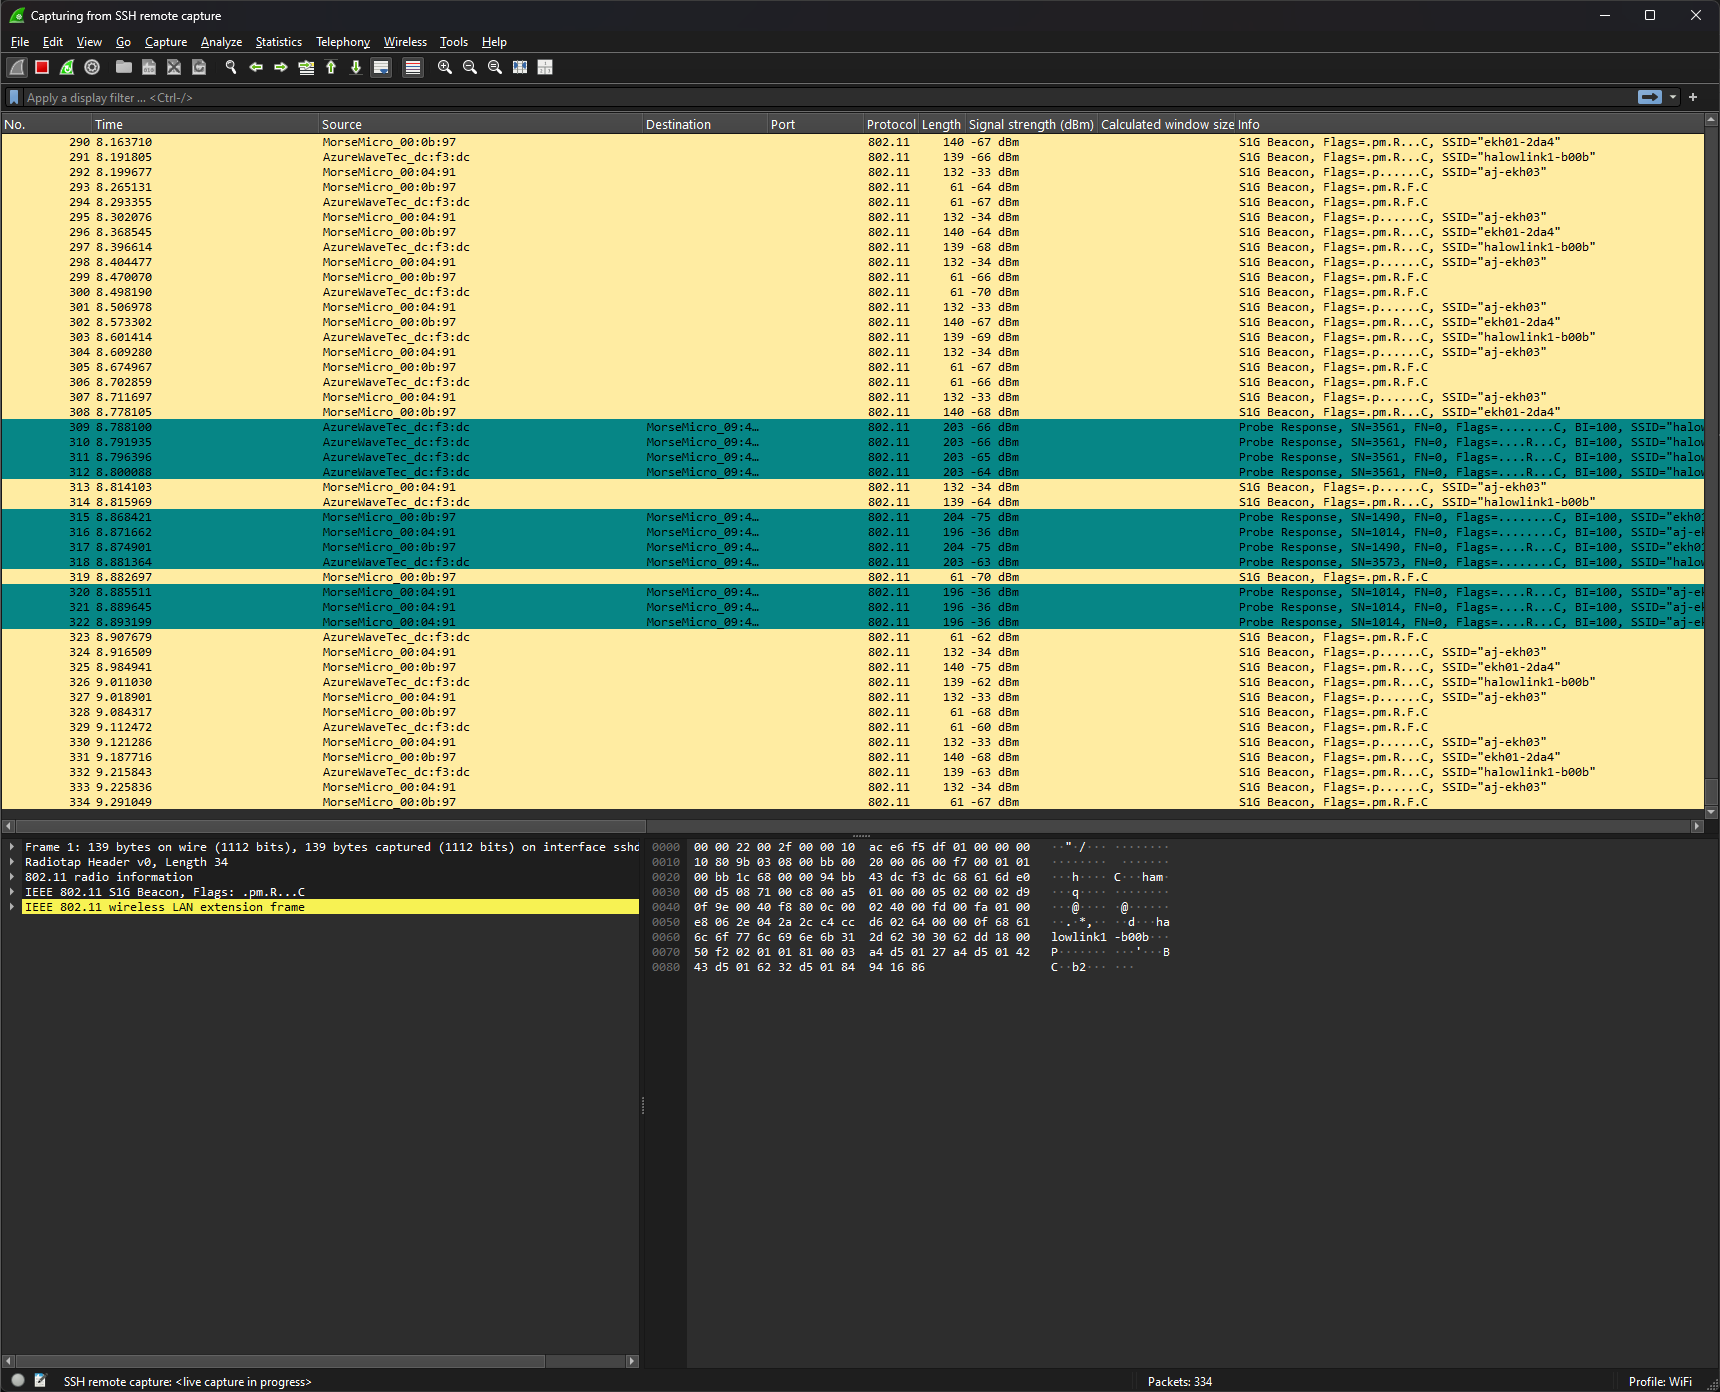Stop the running packet capture
This screenshot has width=1720, height=1392.
42,67
